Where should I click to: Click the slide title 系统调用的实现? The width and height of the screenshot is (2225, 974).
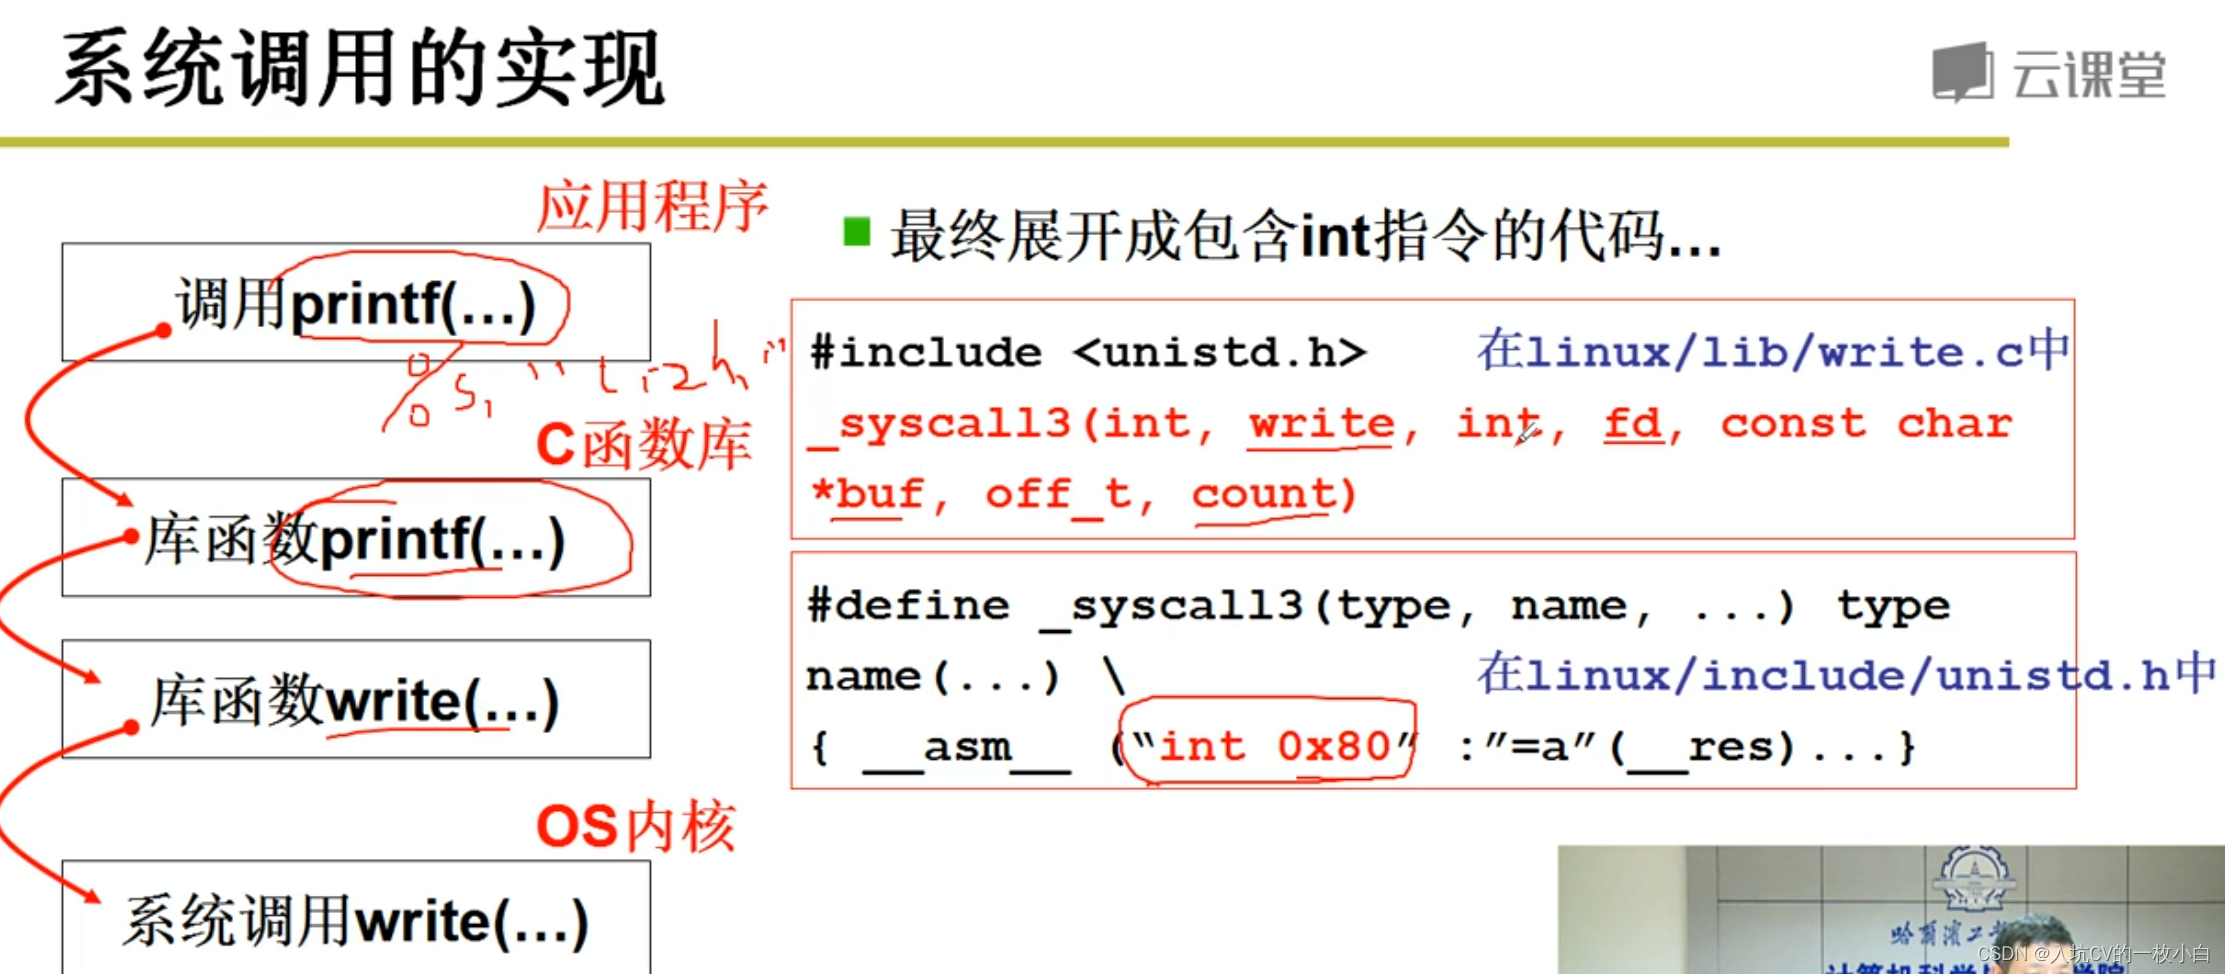[360, 68]
